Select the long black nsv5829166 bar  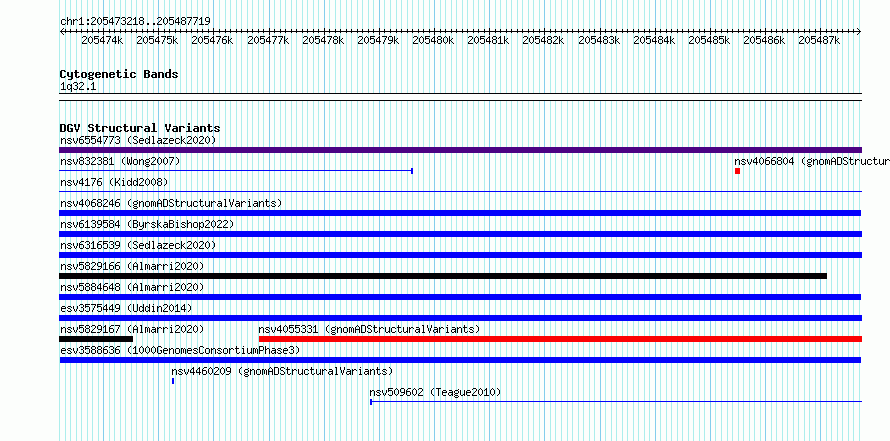point(443,276)
